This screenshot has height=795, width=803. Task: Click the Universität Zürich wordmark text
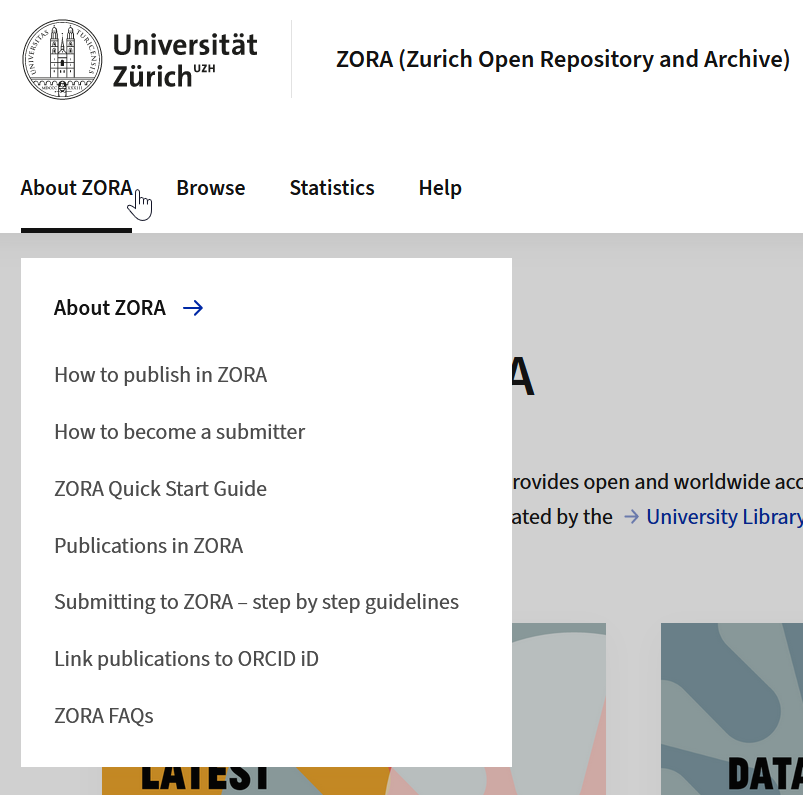tap(185, 60)
